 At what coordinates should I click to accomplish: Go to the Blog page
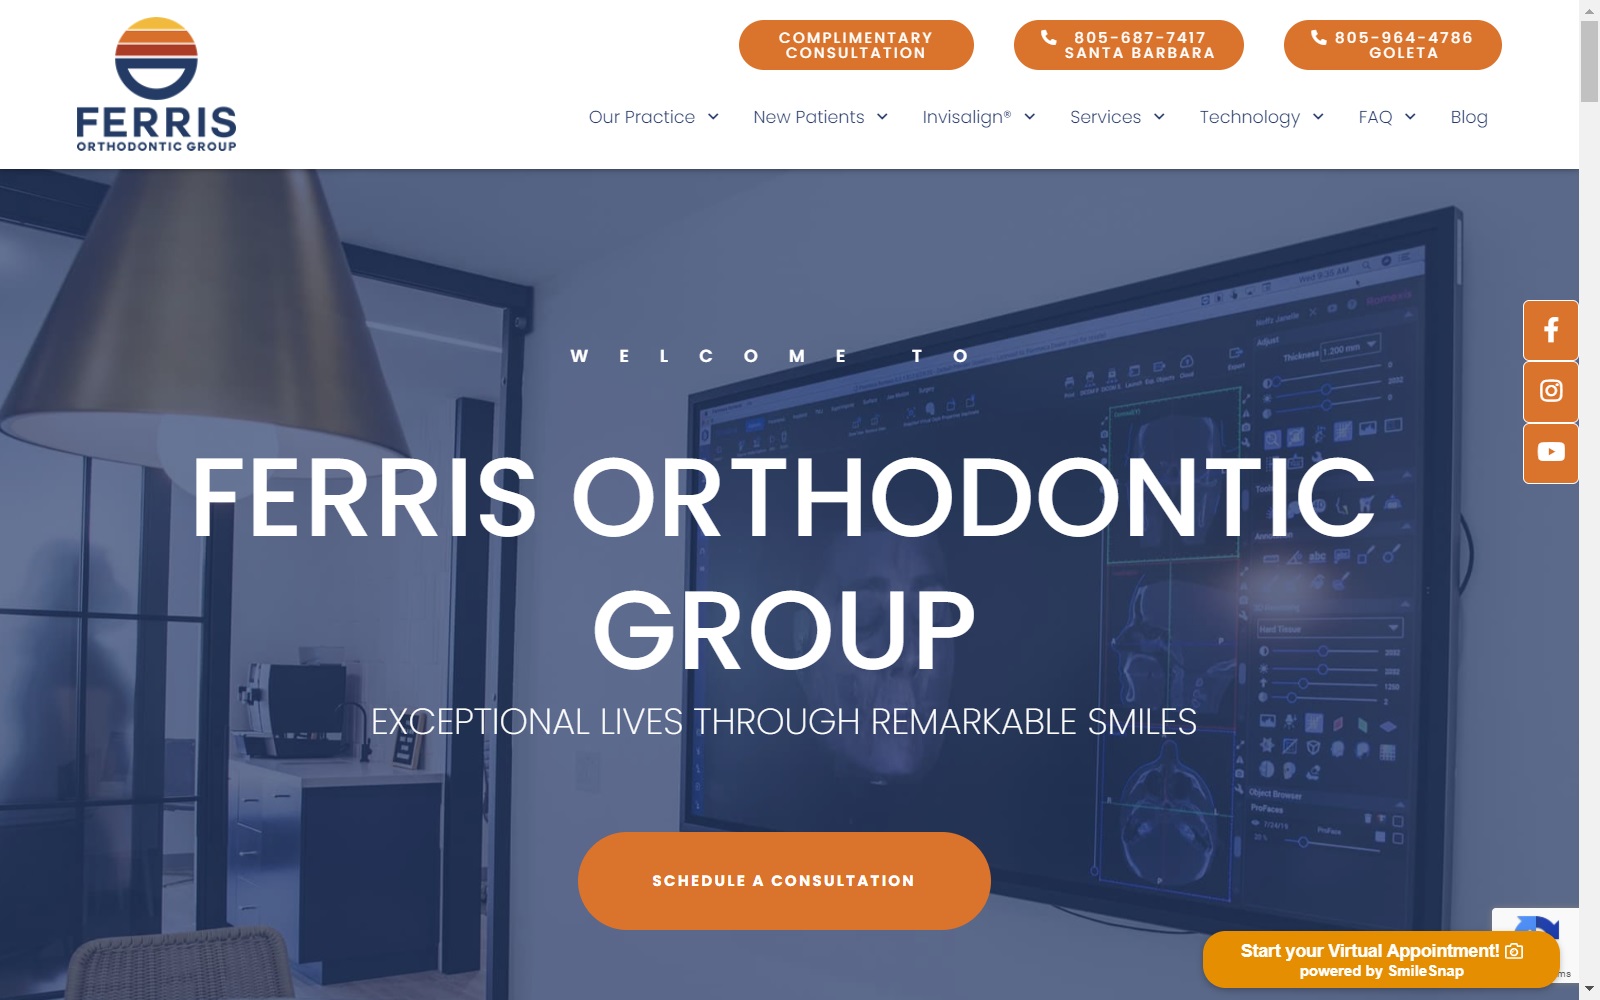point(1469,117)
